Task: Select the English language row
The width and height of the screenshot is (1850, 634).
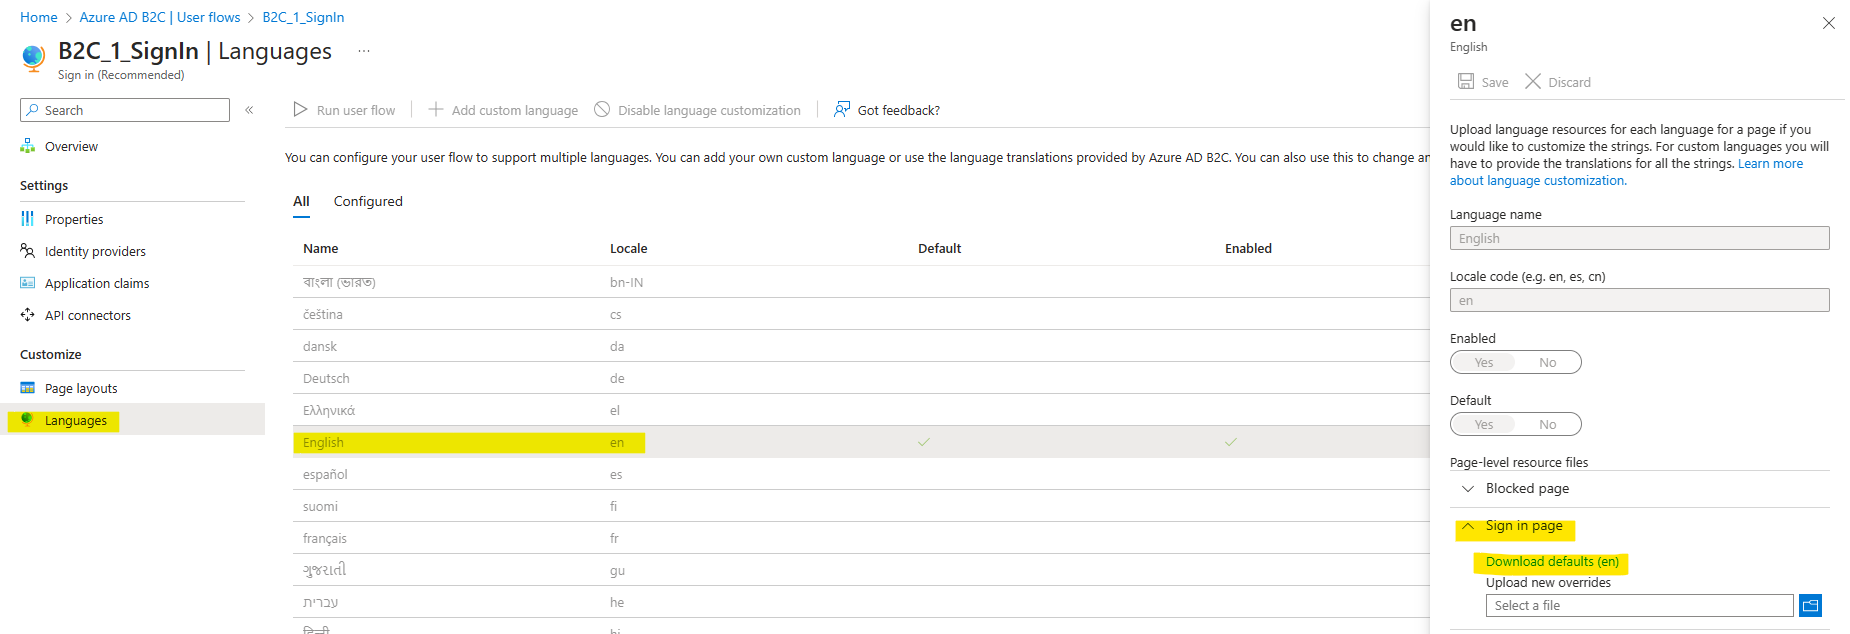Action: 861,442
